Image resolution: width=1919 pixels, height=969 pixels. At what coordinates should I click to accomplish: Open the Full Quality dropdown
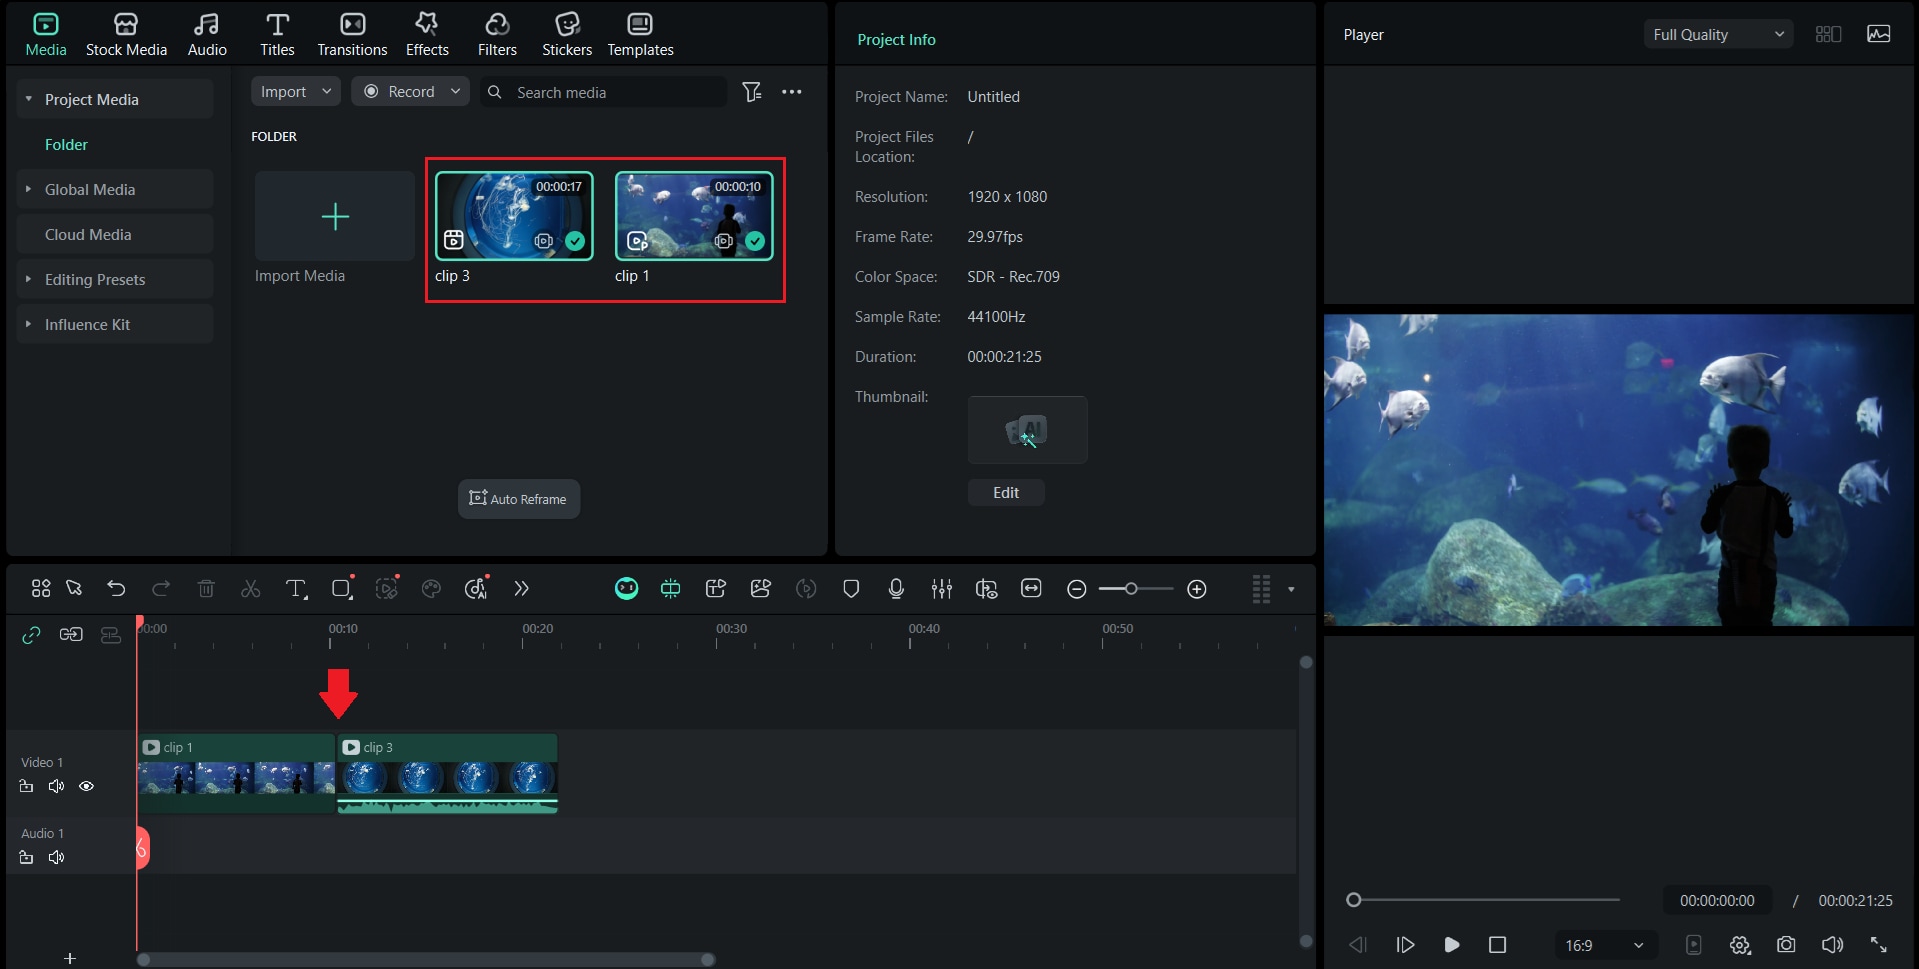coord(1717,33)
